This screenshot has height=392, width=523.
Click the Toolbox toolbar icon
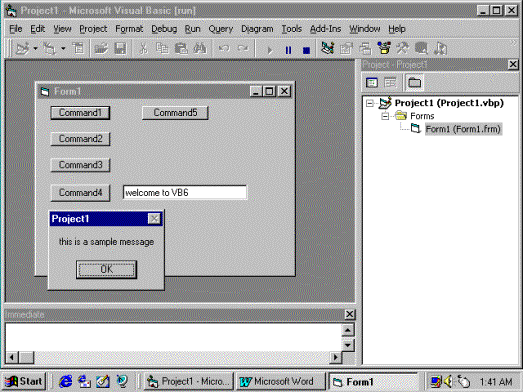tap(402, 49)
